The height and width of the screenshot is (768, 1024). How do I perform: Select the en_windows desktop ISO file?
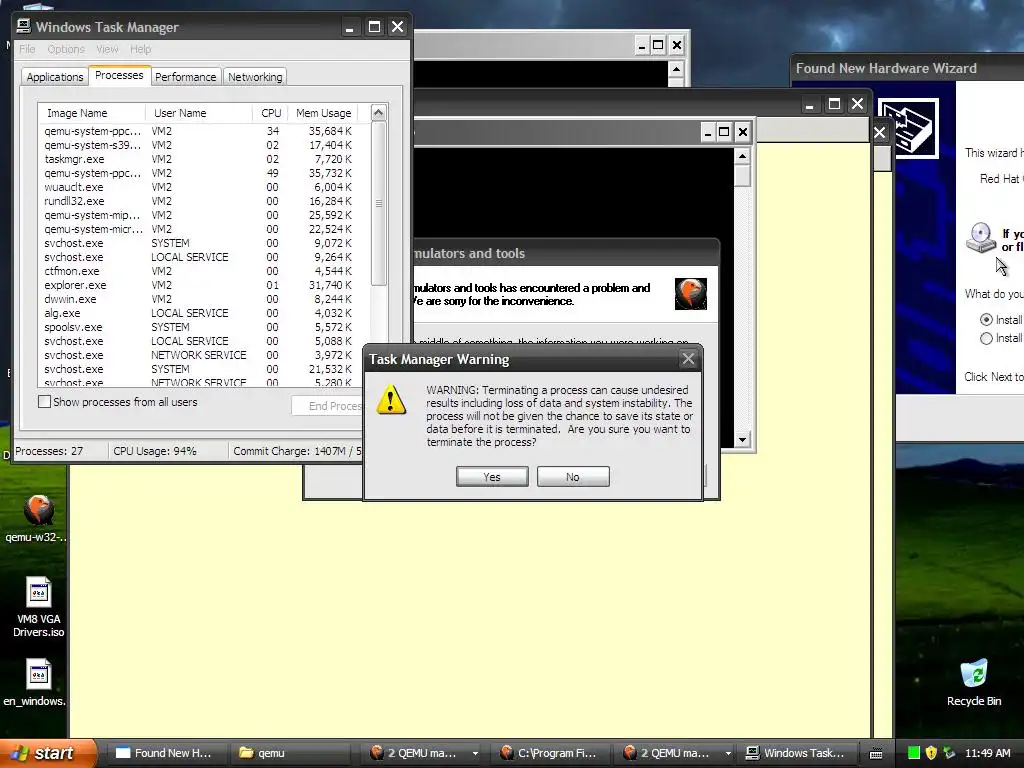(x=39, y=675)
